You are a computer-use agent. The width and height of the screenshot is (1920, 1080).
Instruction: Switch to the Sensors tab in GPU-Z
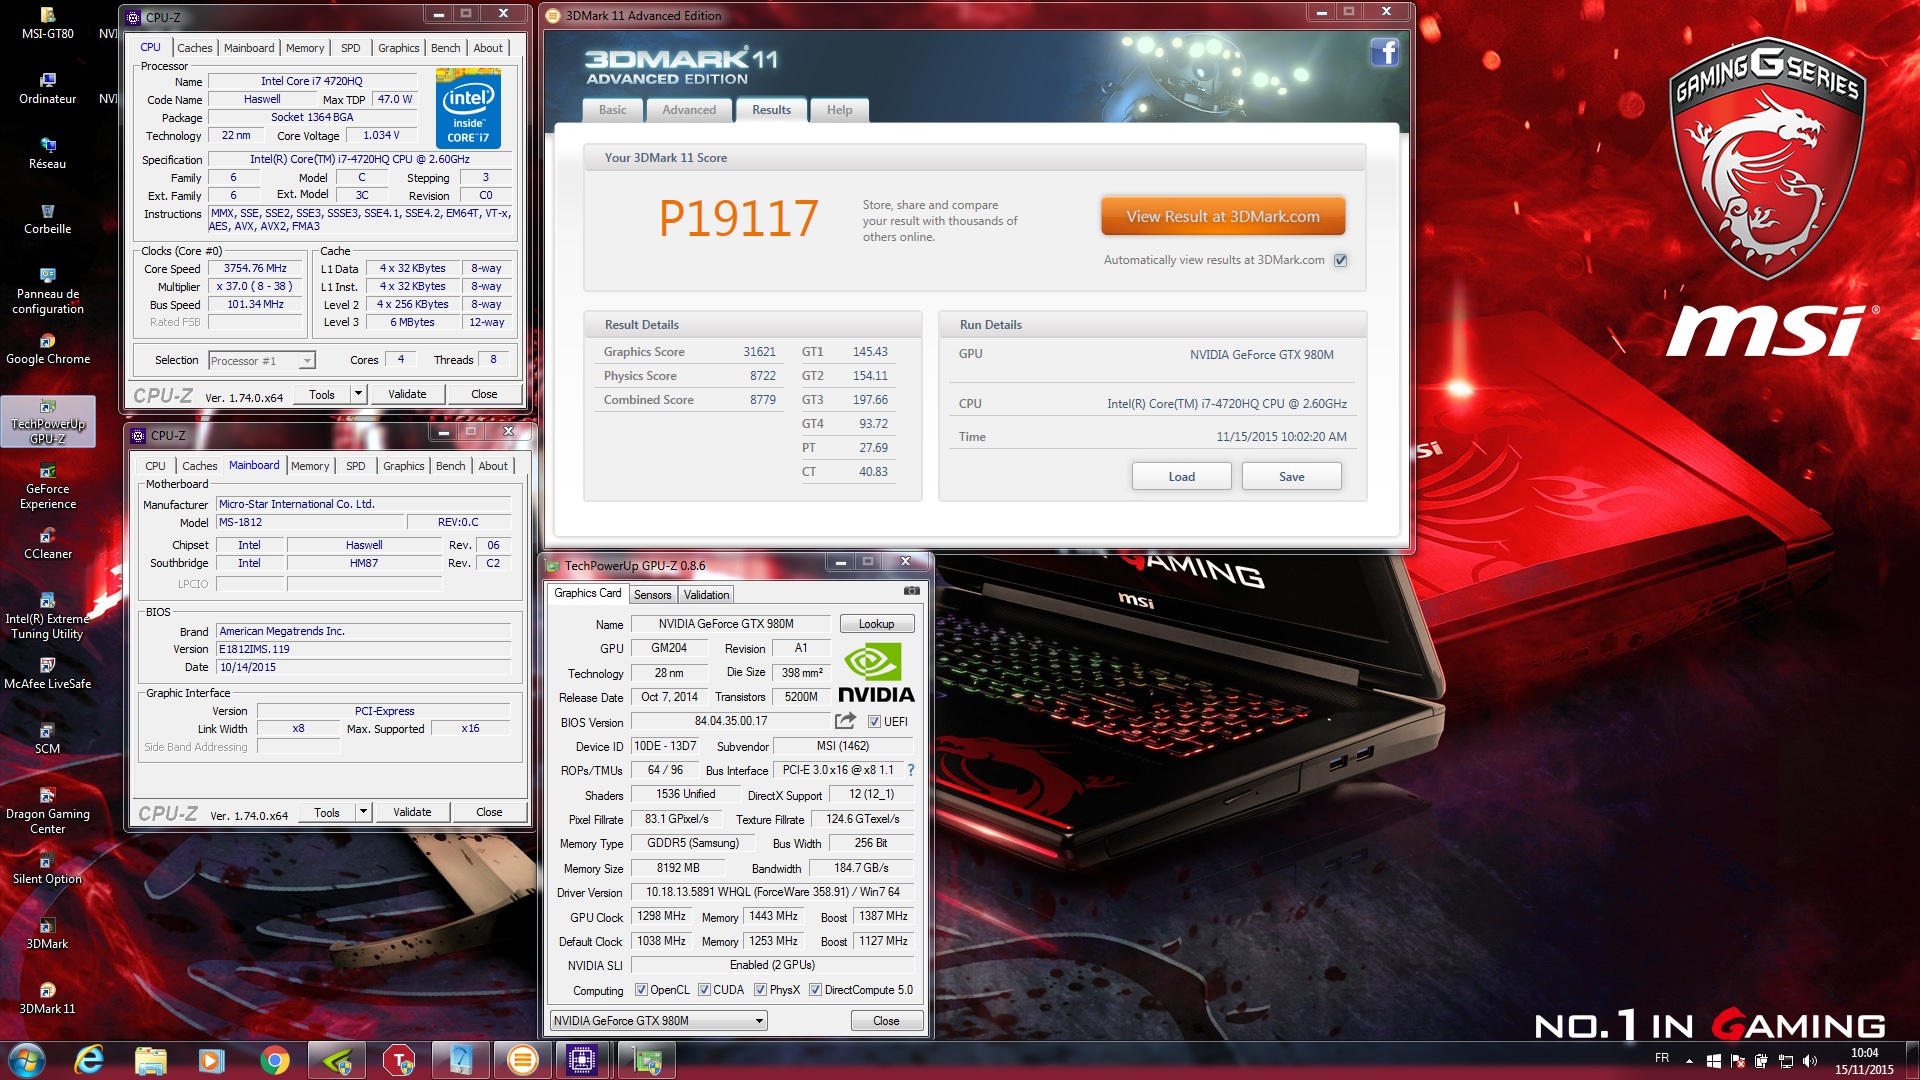tap(653, 595)
